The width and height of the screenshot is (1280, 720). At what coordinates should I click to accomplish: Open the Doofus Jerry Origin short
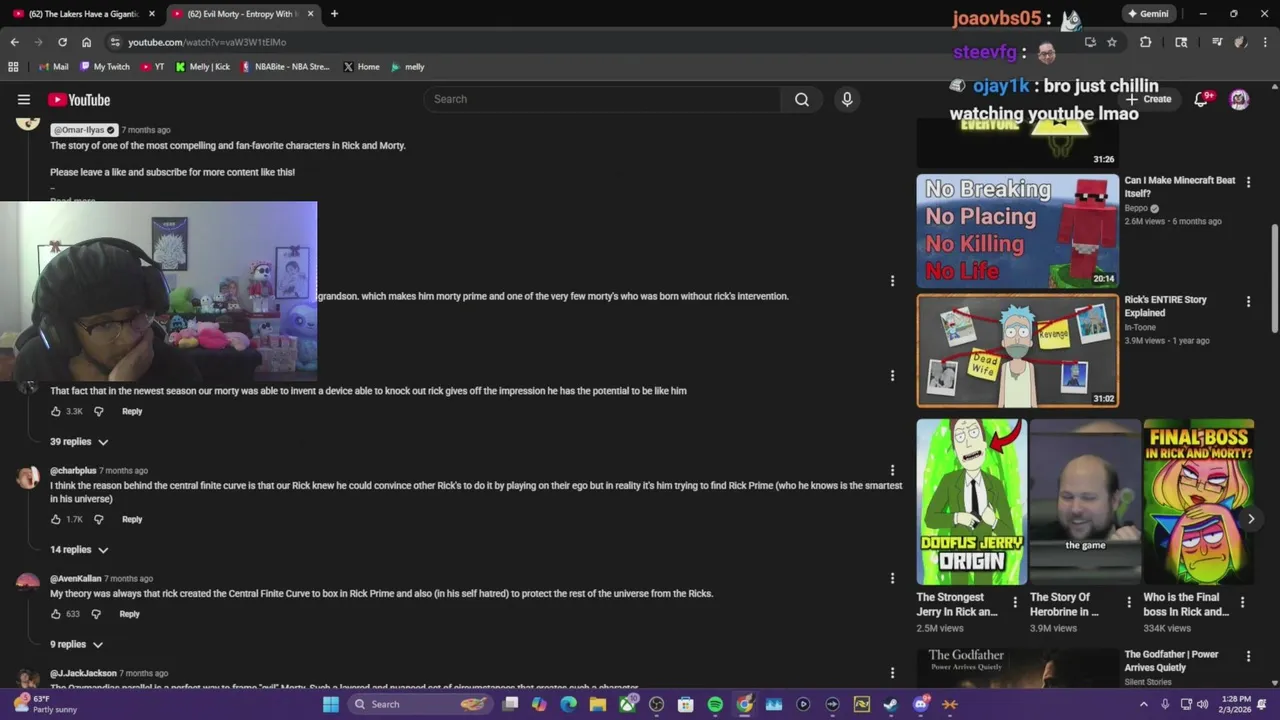tap(971, 502)
